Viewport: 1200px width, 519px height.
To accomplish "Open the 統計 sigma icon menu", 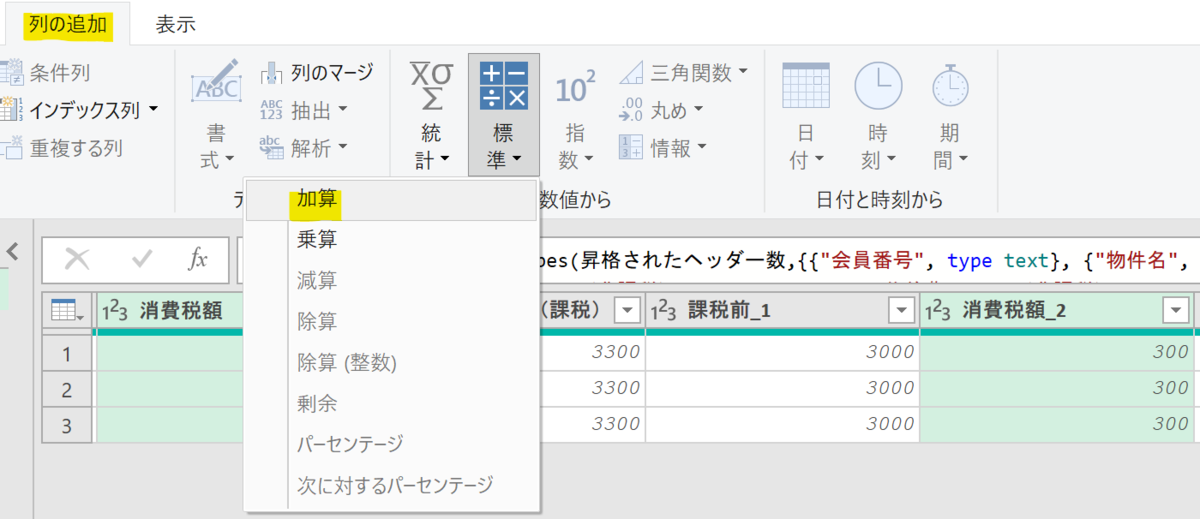I will (432, 85).
